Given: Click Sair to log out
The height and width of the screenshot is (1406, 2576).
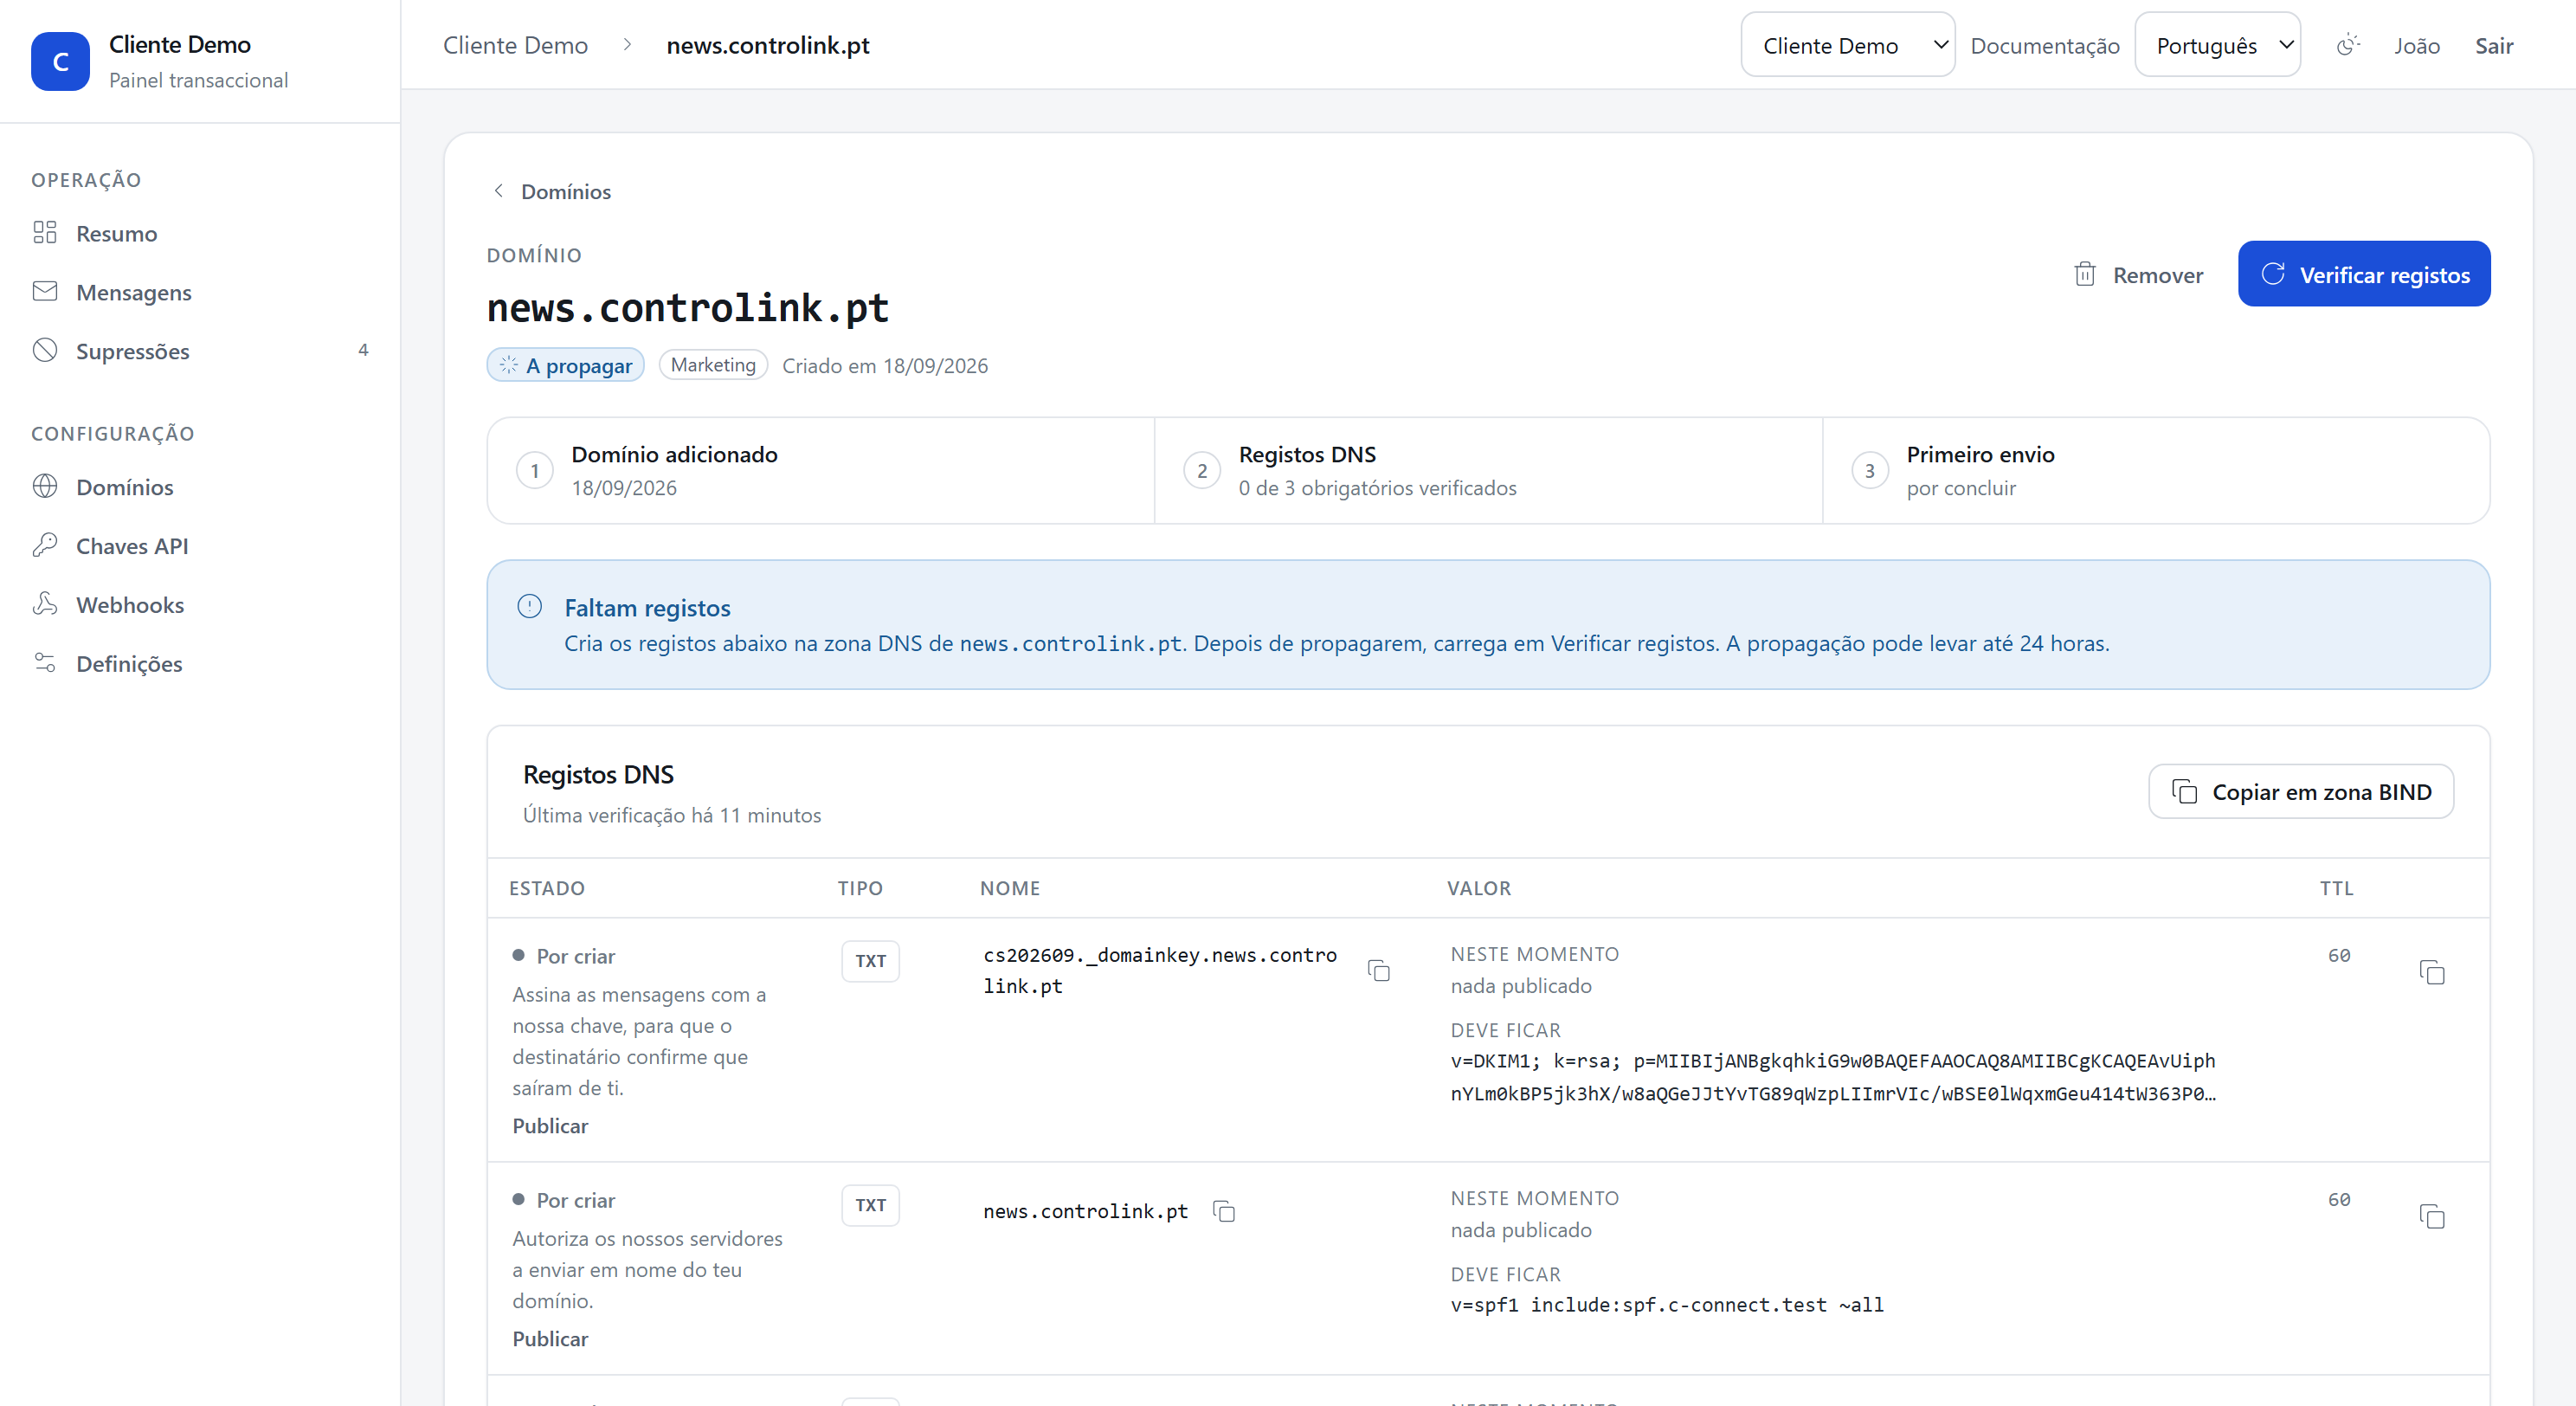Looking at the screenshot, I should [2493, 46].
